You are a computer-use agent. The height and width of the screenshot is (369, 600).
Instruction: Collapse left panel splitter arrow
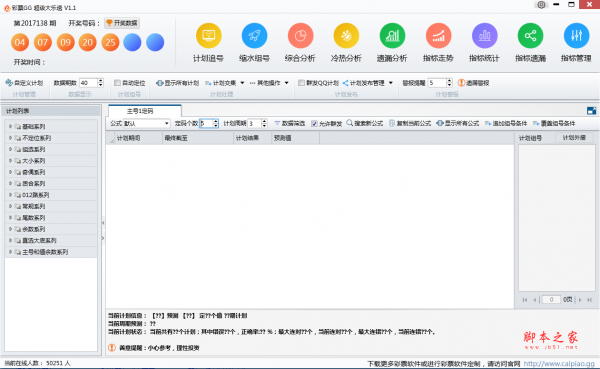click(x=103, y=222)
